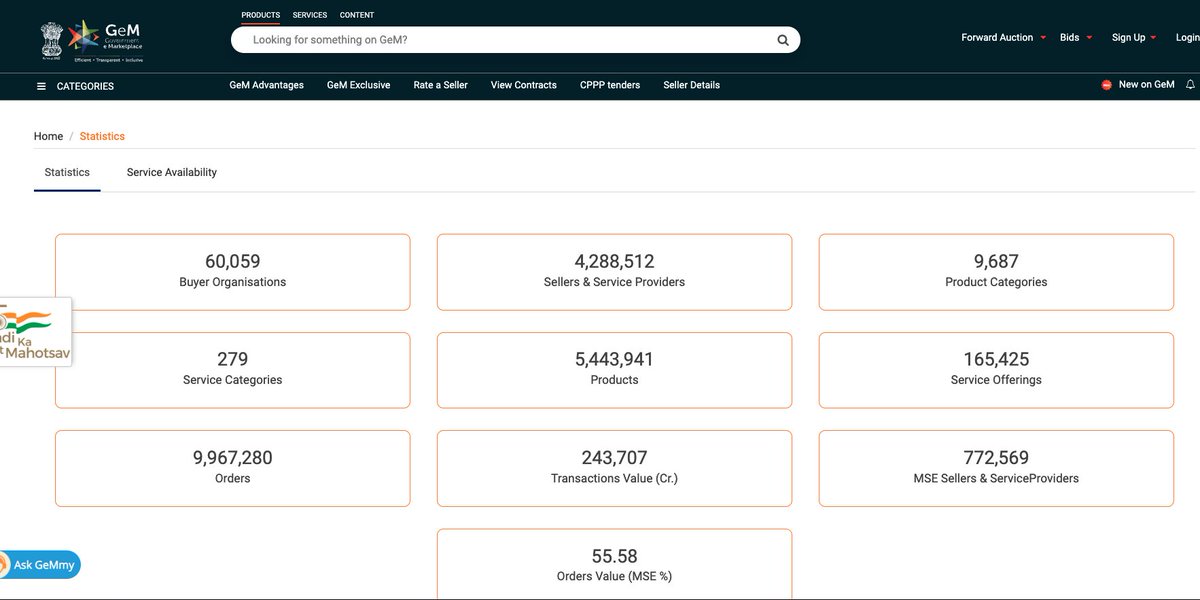
Task: Click the Categories label
Action: pyautogui.click(x=85, y=86)
